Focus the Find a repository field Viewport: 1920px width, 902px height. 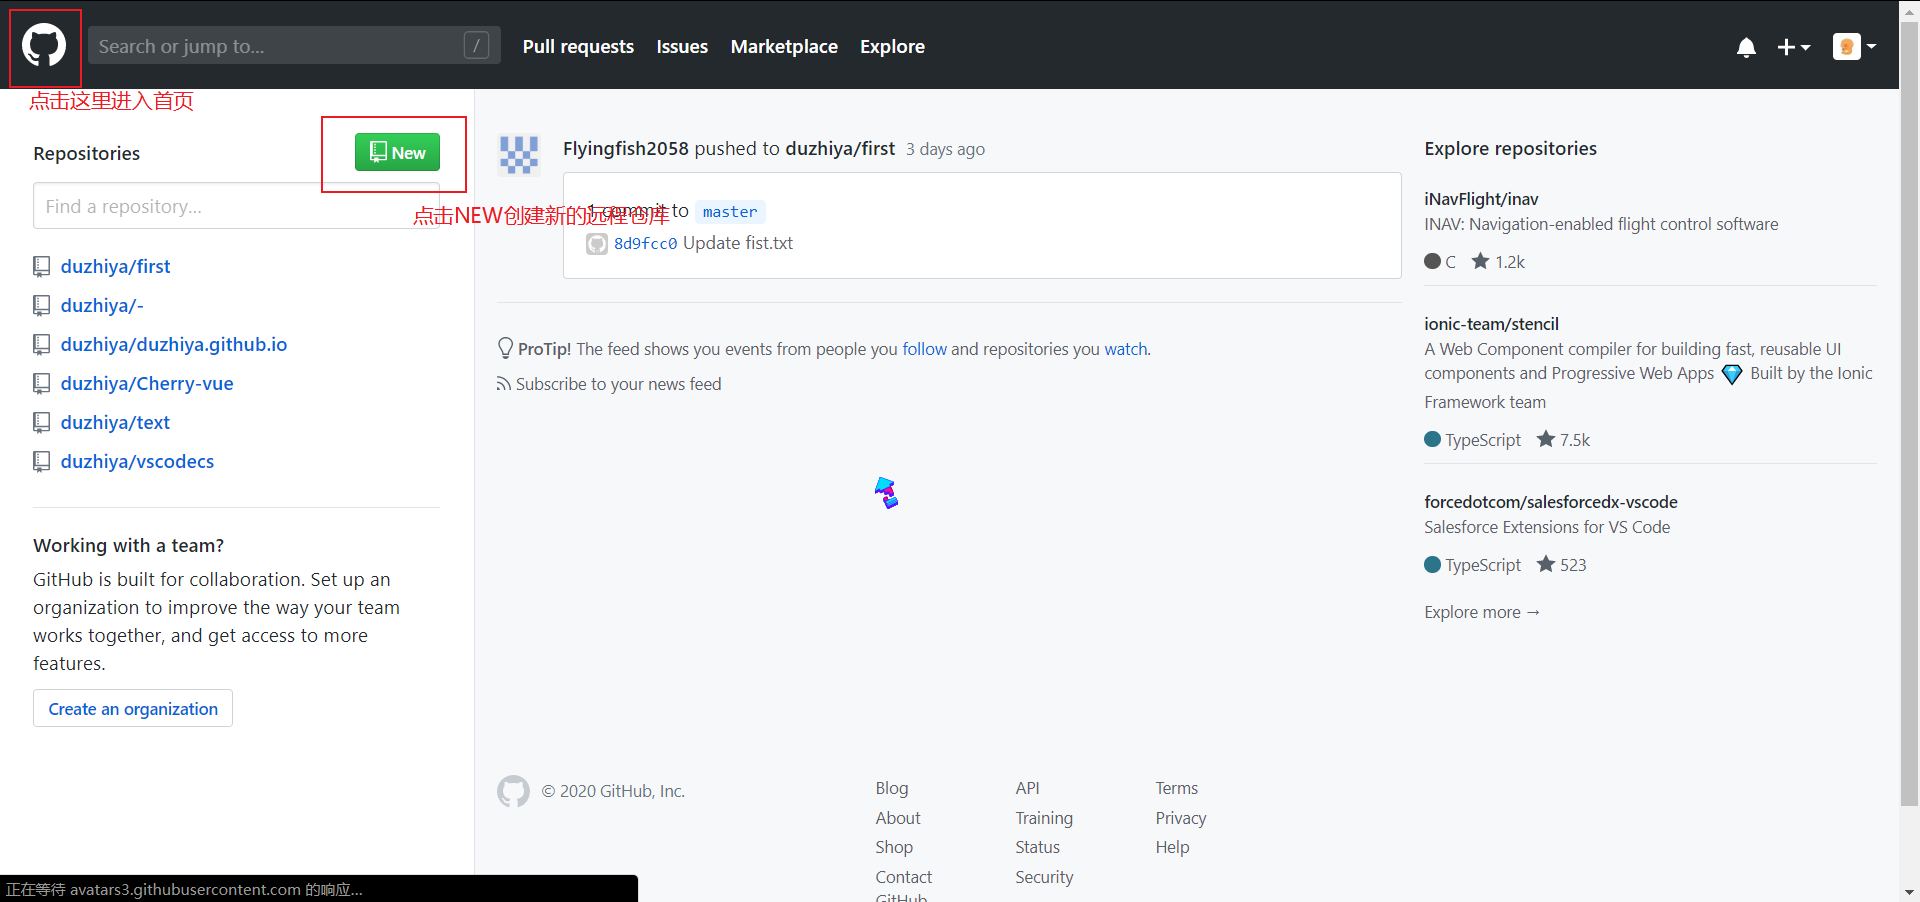coord(236,206)
